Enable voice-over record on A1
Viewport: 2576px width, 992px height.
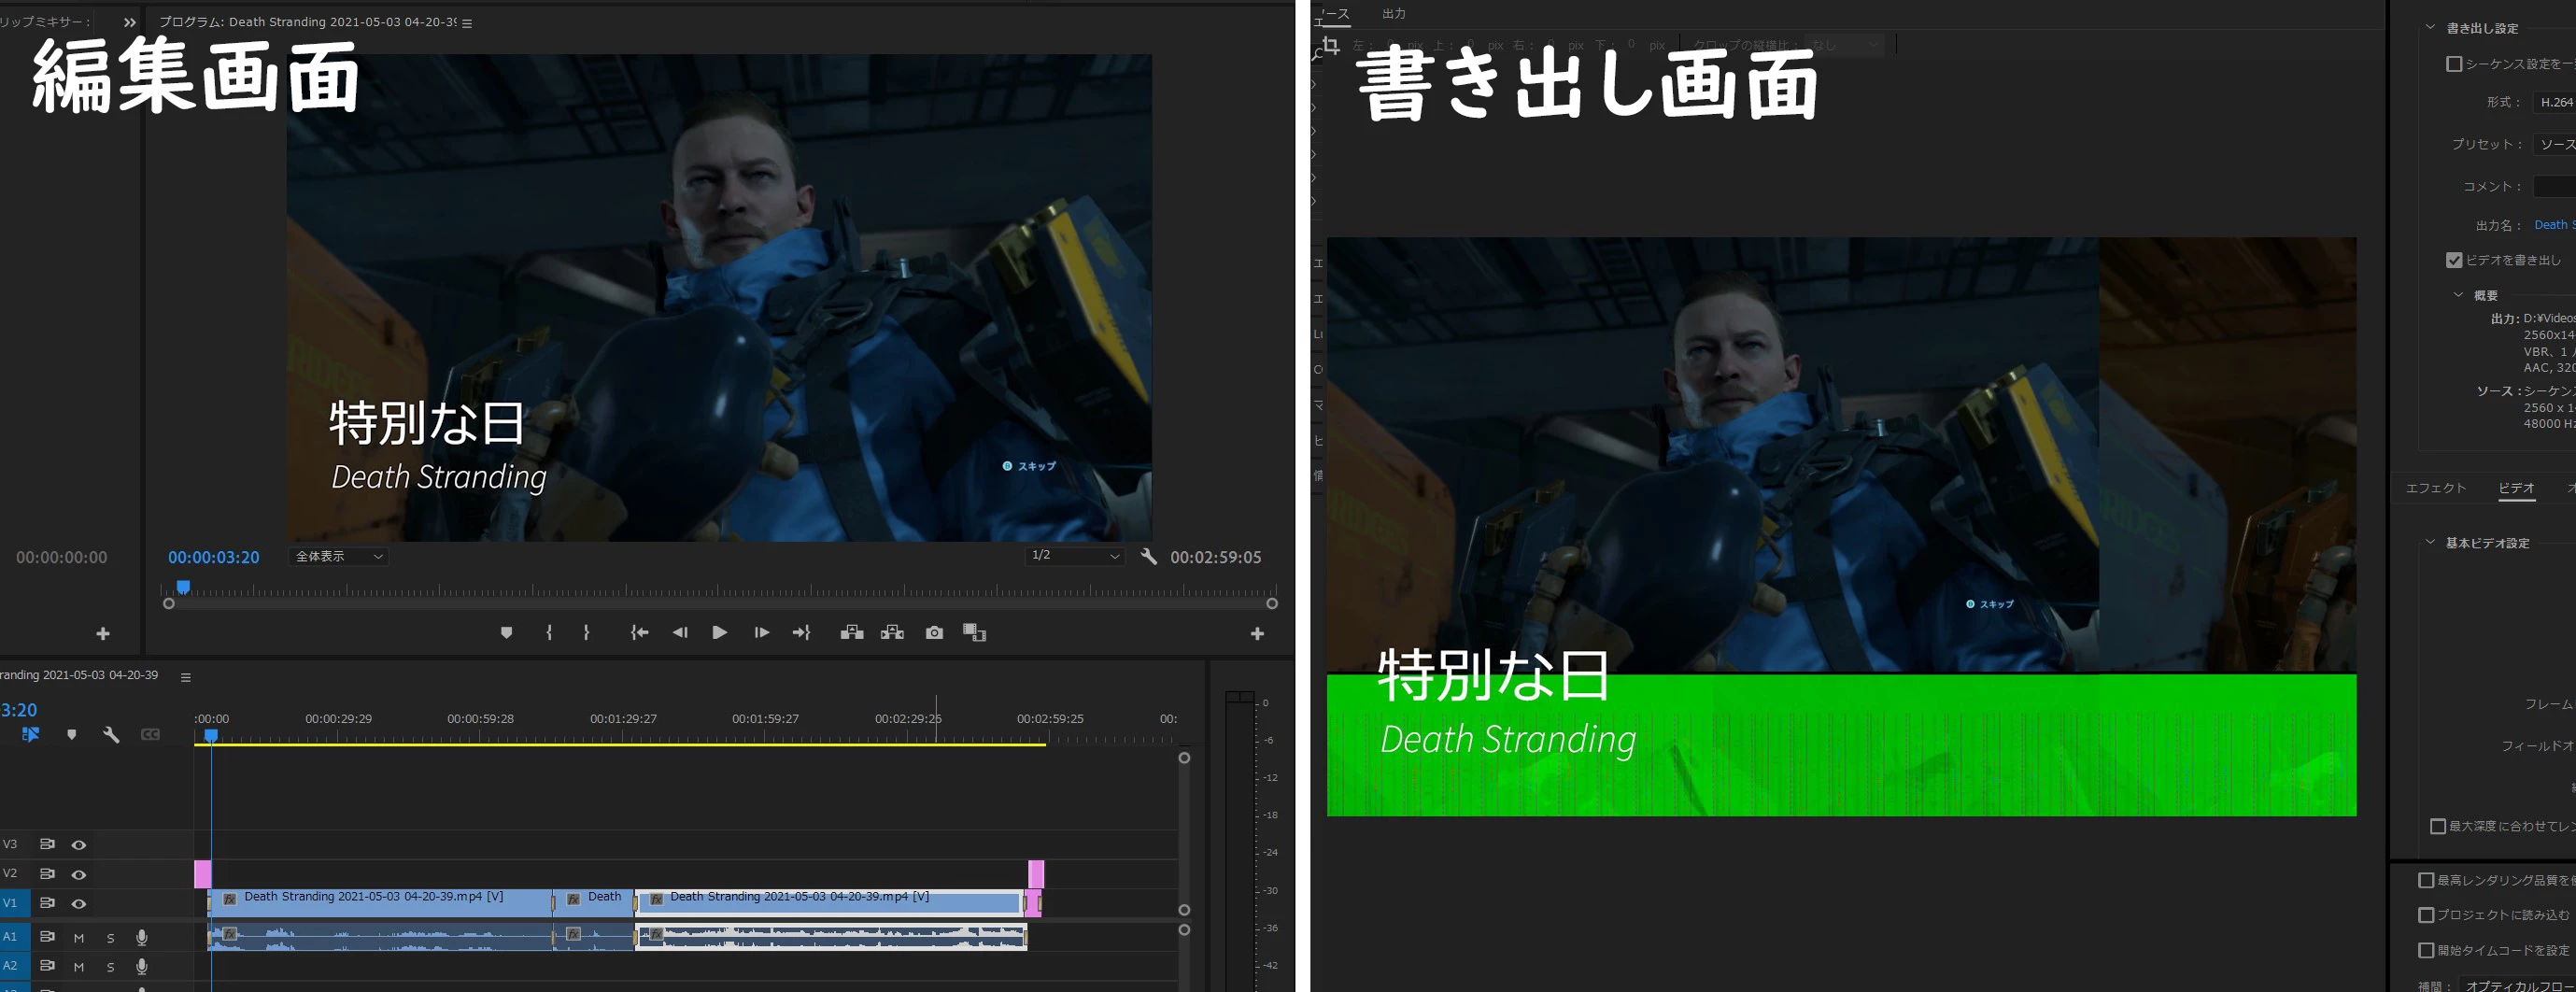pyautogui.click(x=142, y=937)
